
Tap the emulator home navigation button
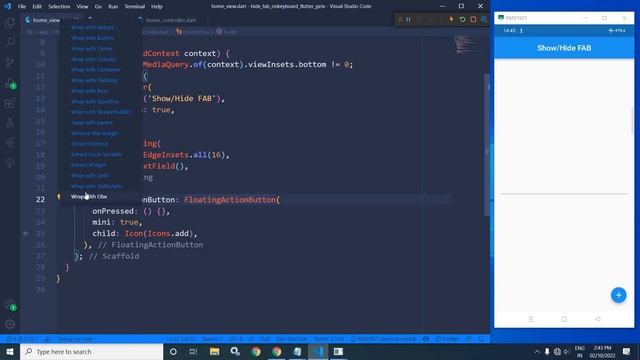pyautogui.click(x=564, y=319)
